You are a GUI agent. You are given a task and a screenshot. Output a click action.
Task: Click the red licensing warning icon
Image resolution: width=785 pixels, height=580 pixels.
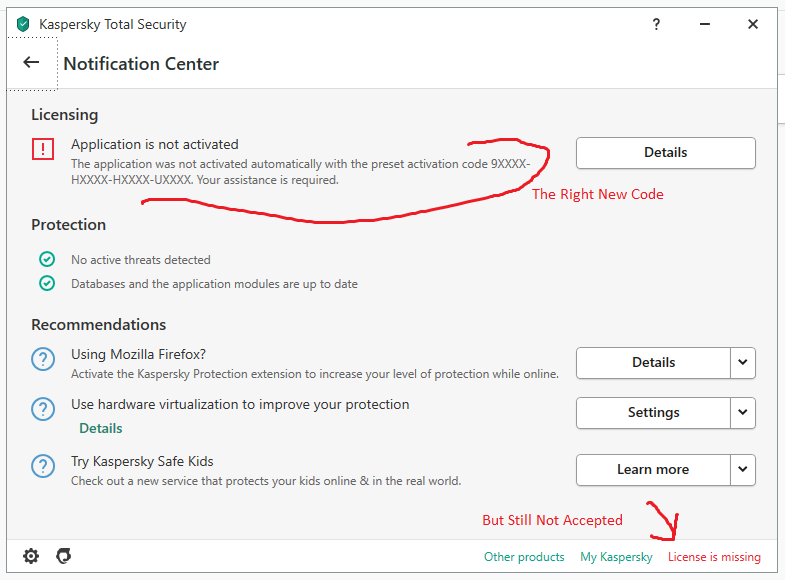[x=43, y=149]
